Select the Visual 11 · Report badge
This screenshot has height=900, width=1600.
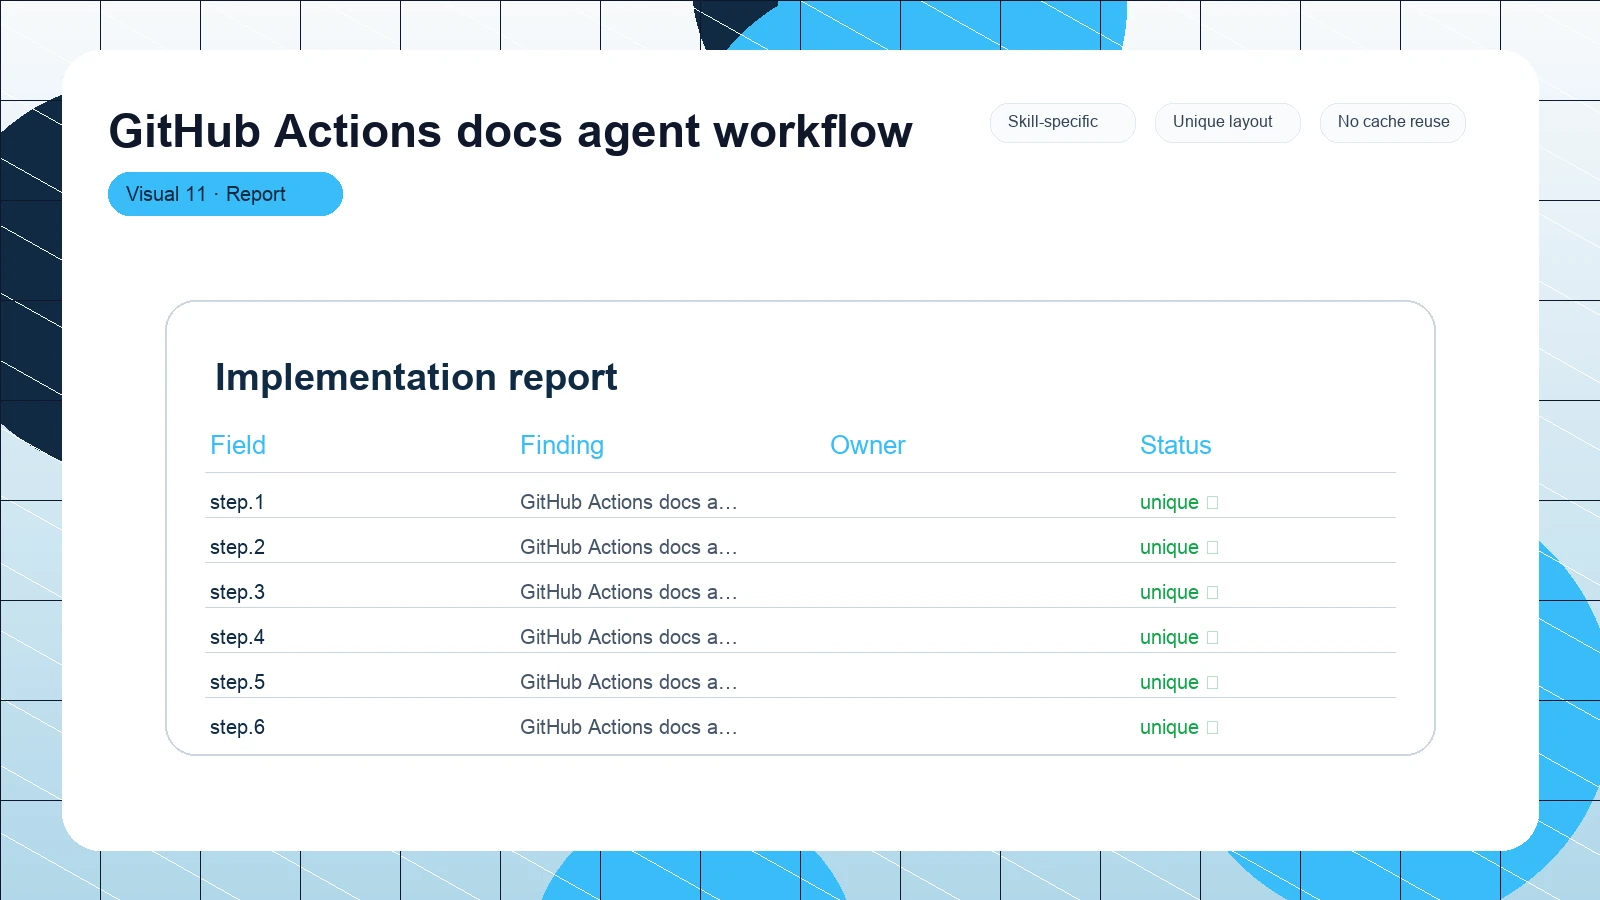tap(225, 194)
